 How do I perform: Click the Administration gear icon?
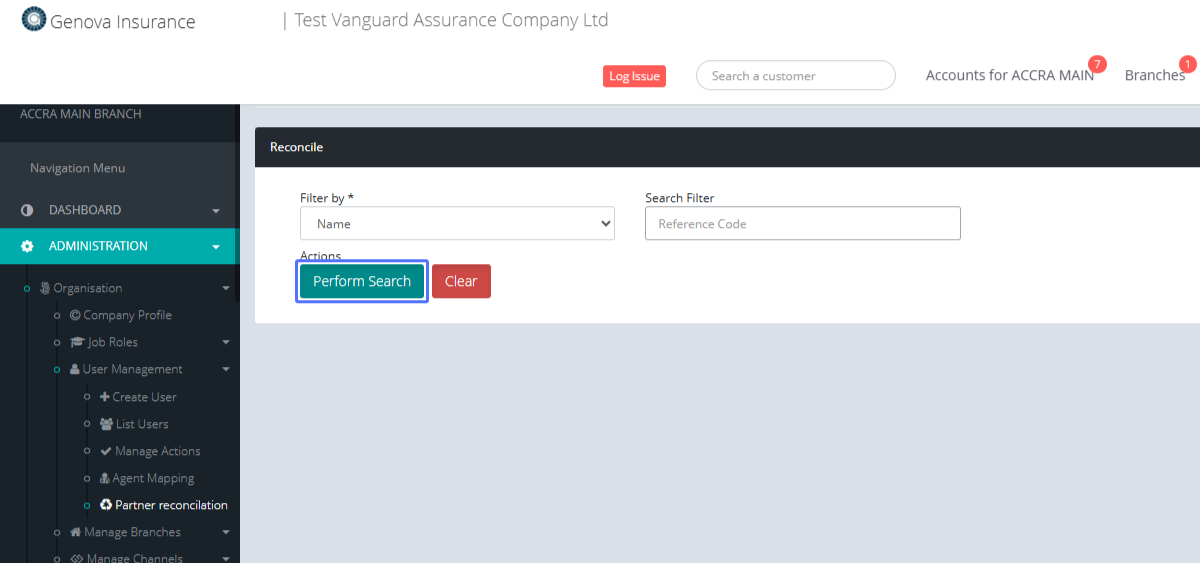click(x=27, y=246)
